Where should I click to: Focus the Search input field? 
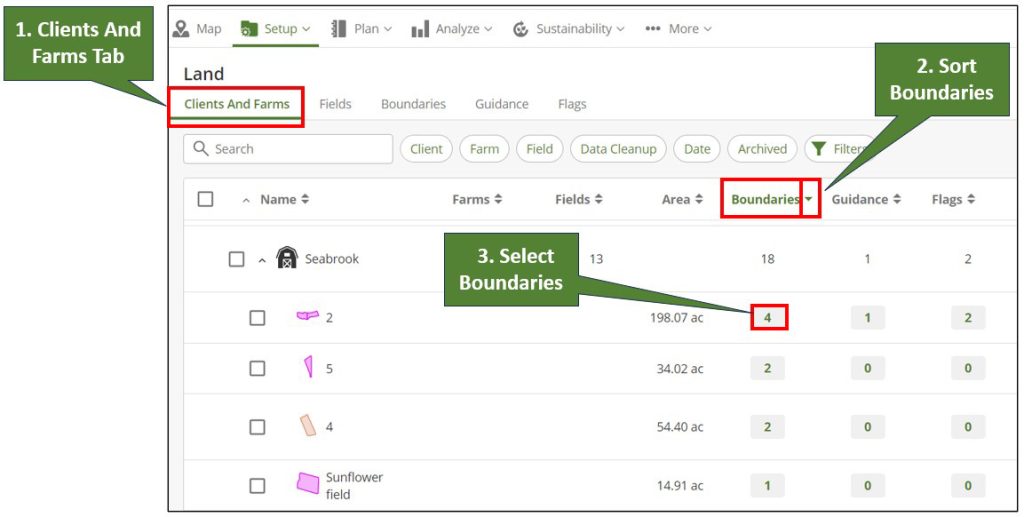click(288, 149)
